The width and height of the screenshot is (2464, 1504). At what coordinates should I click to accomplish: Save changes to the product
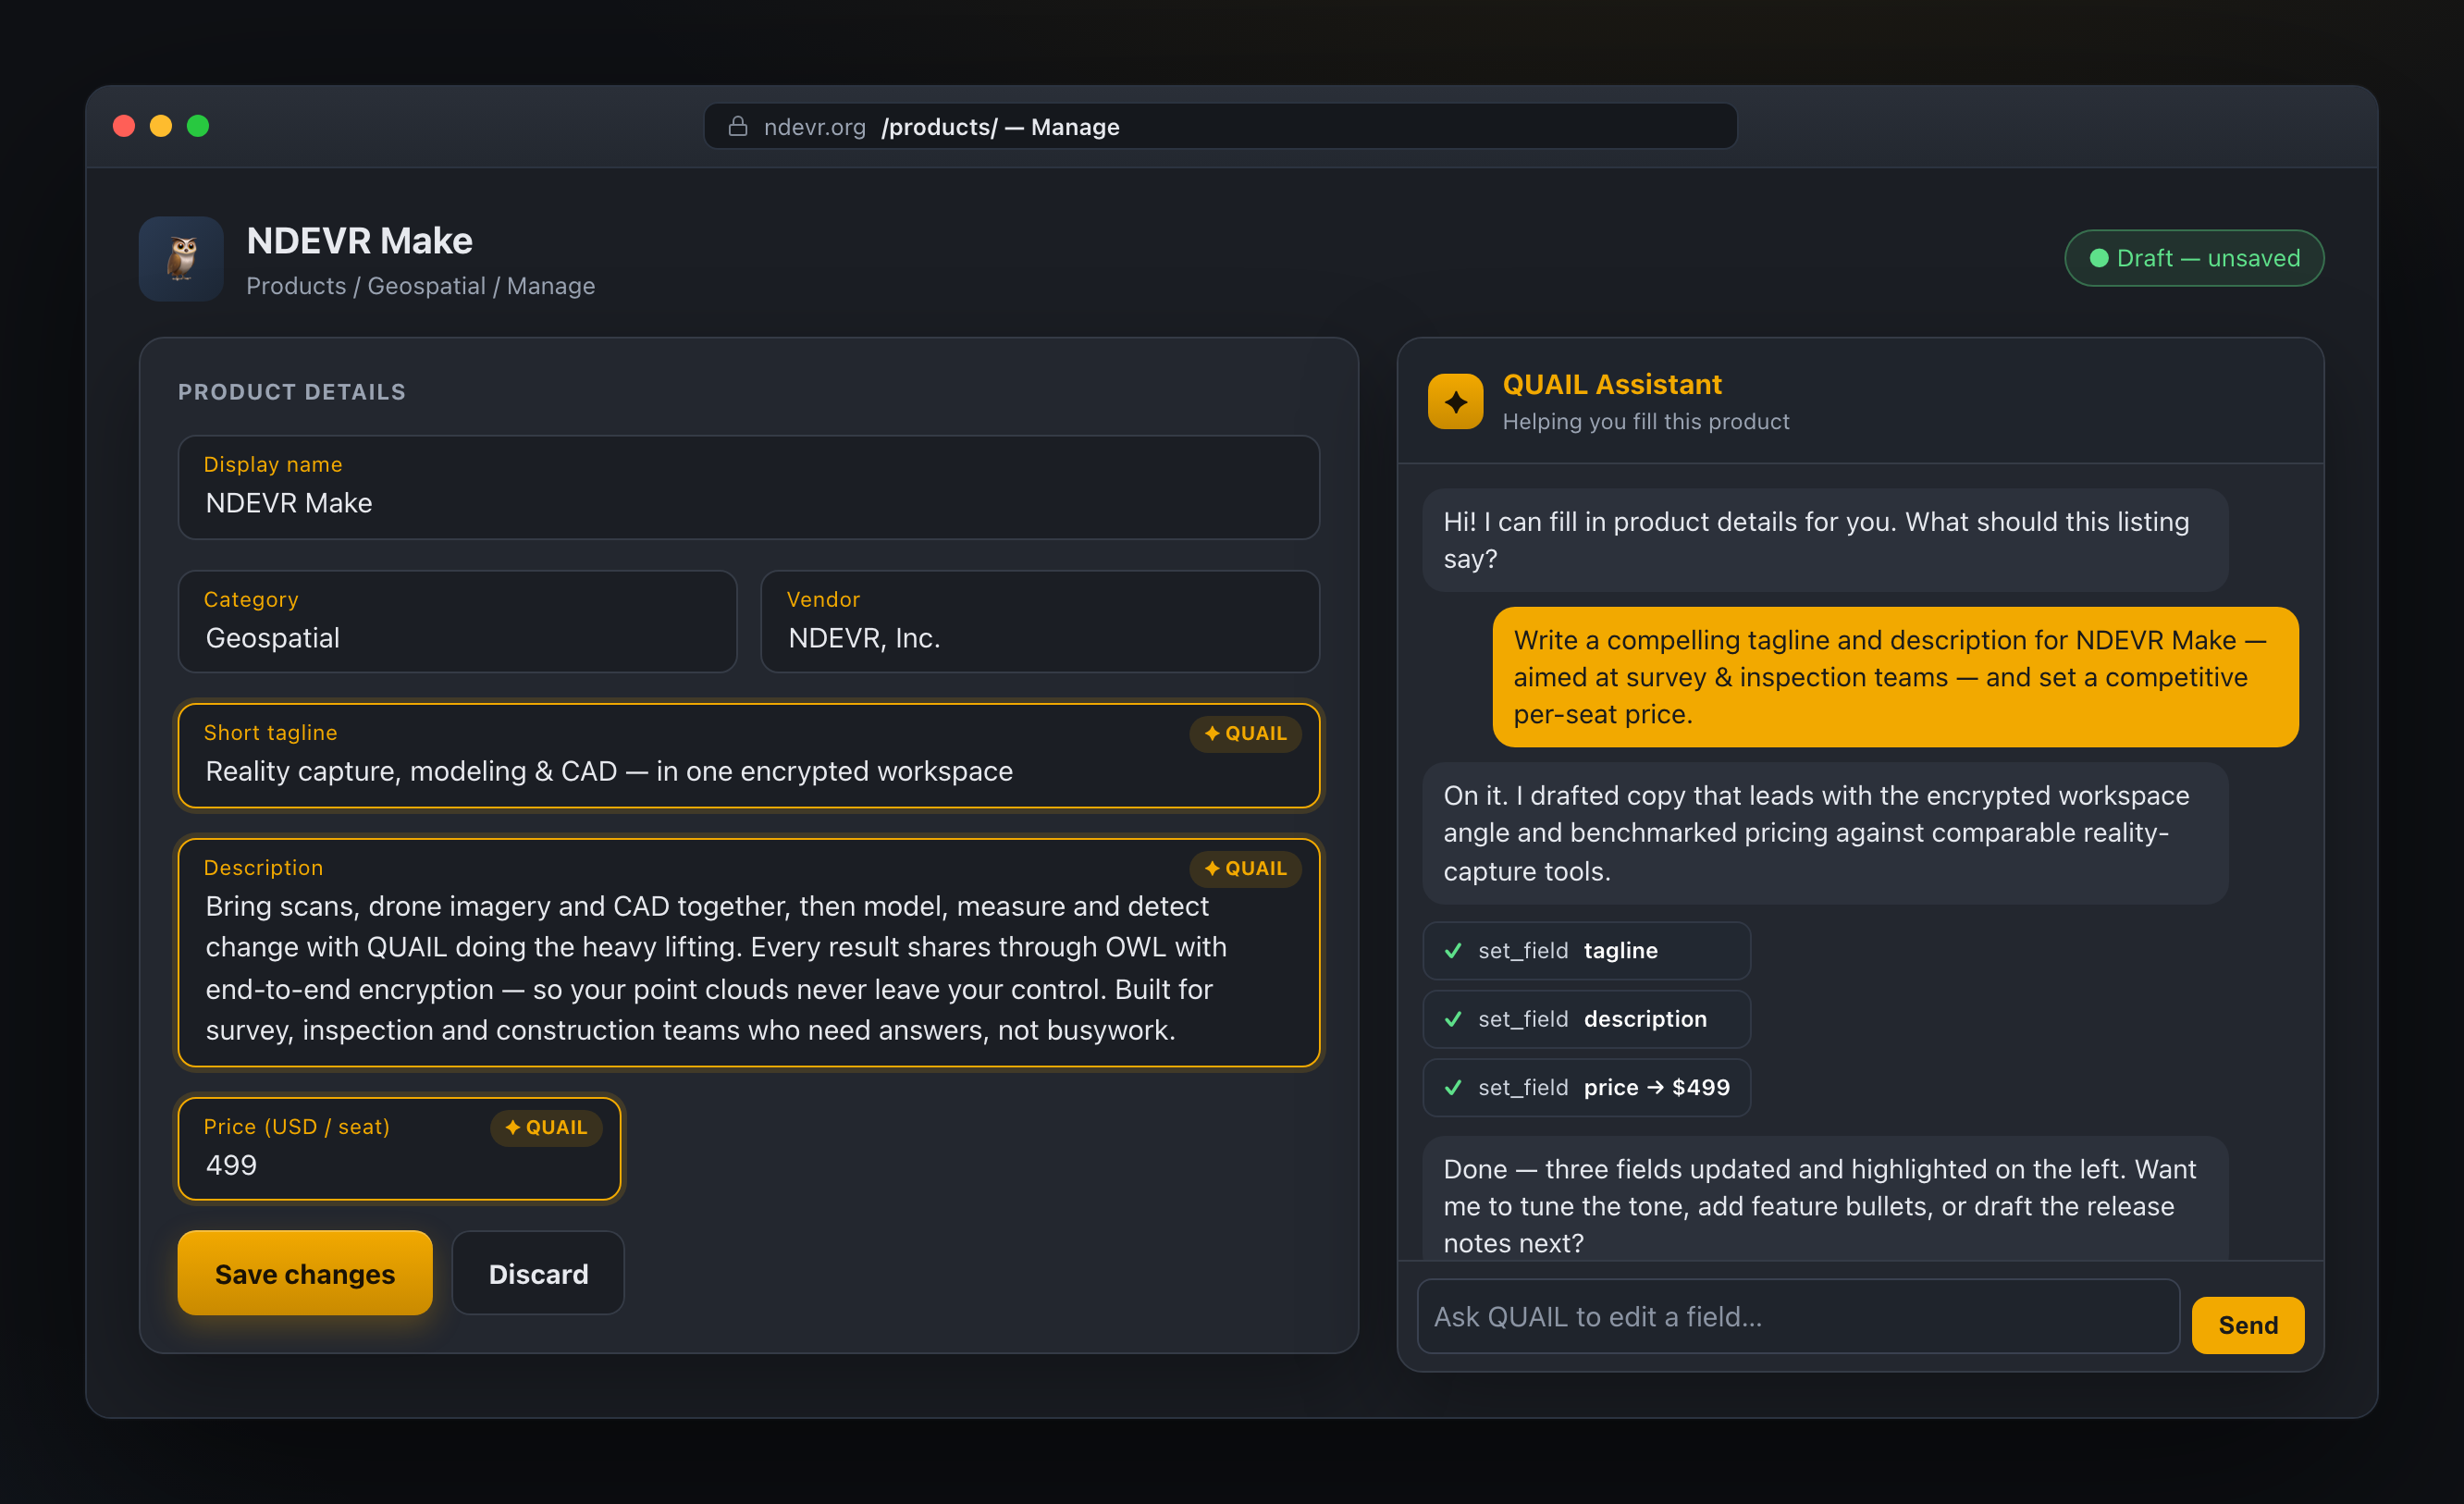coord(305,1273)
